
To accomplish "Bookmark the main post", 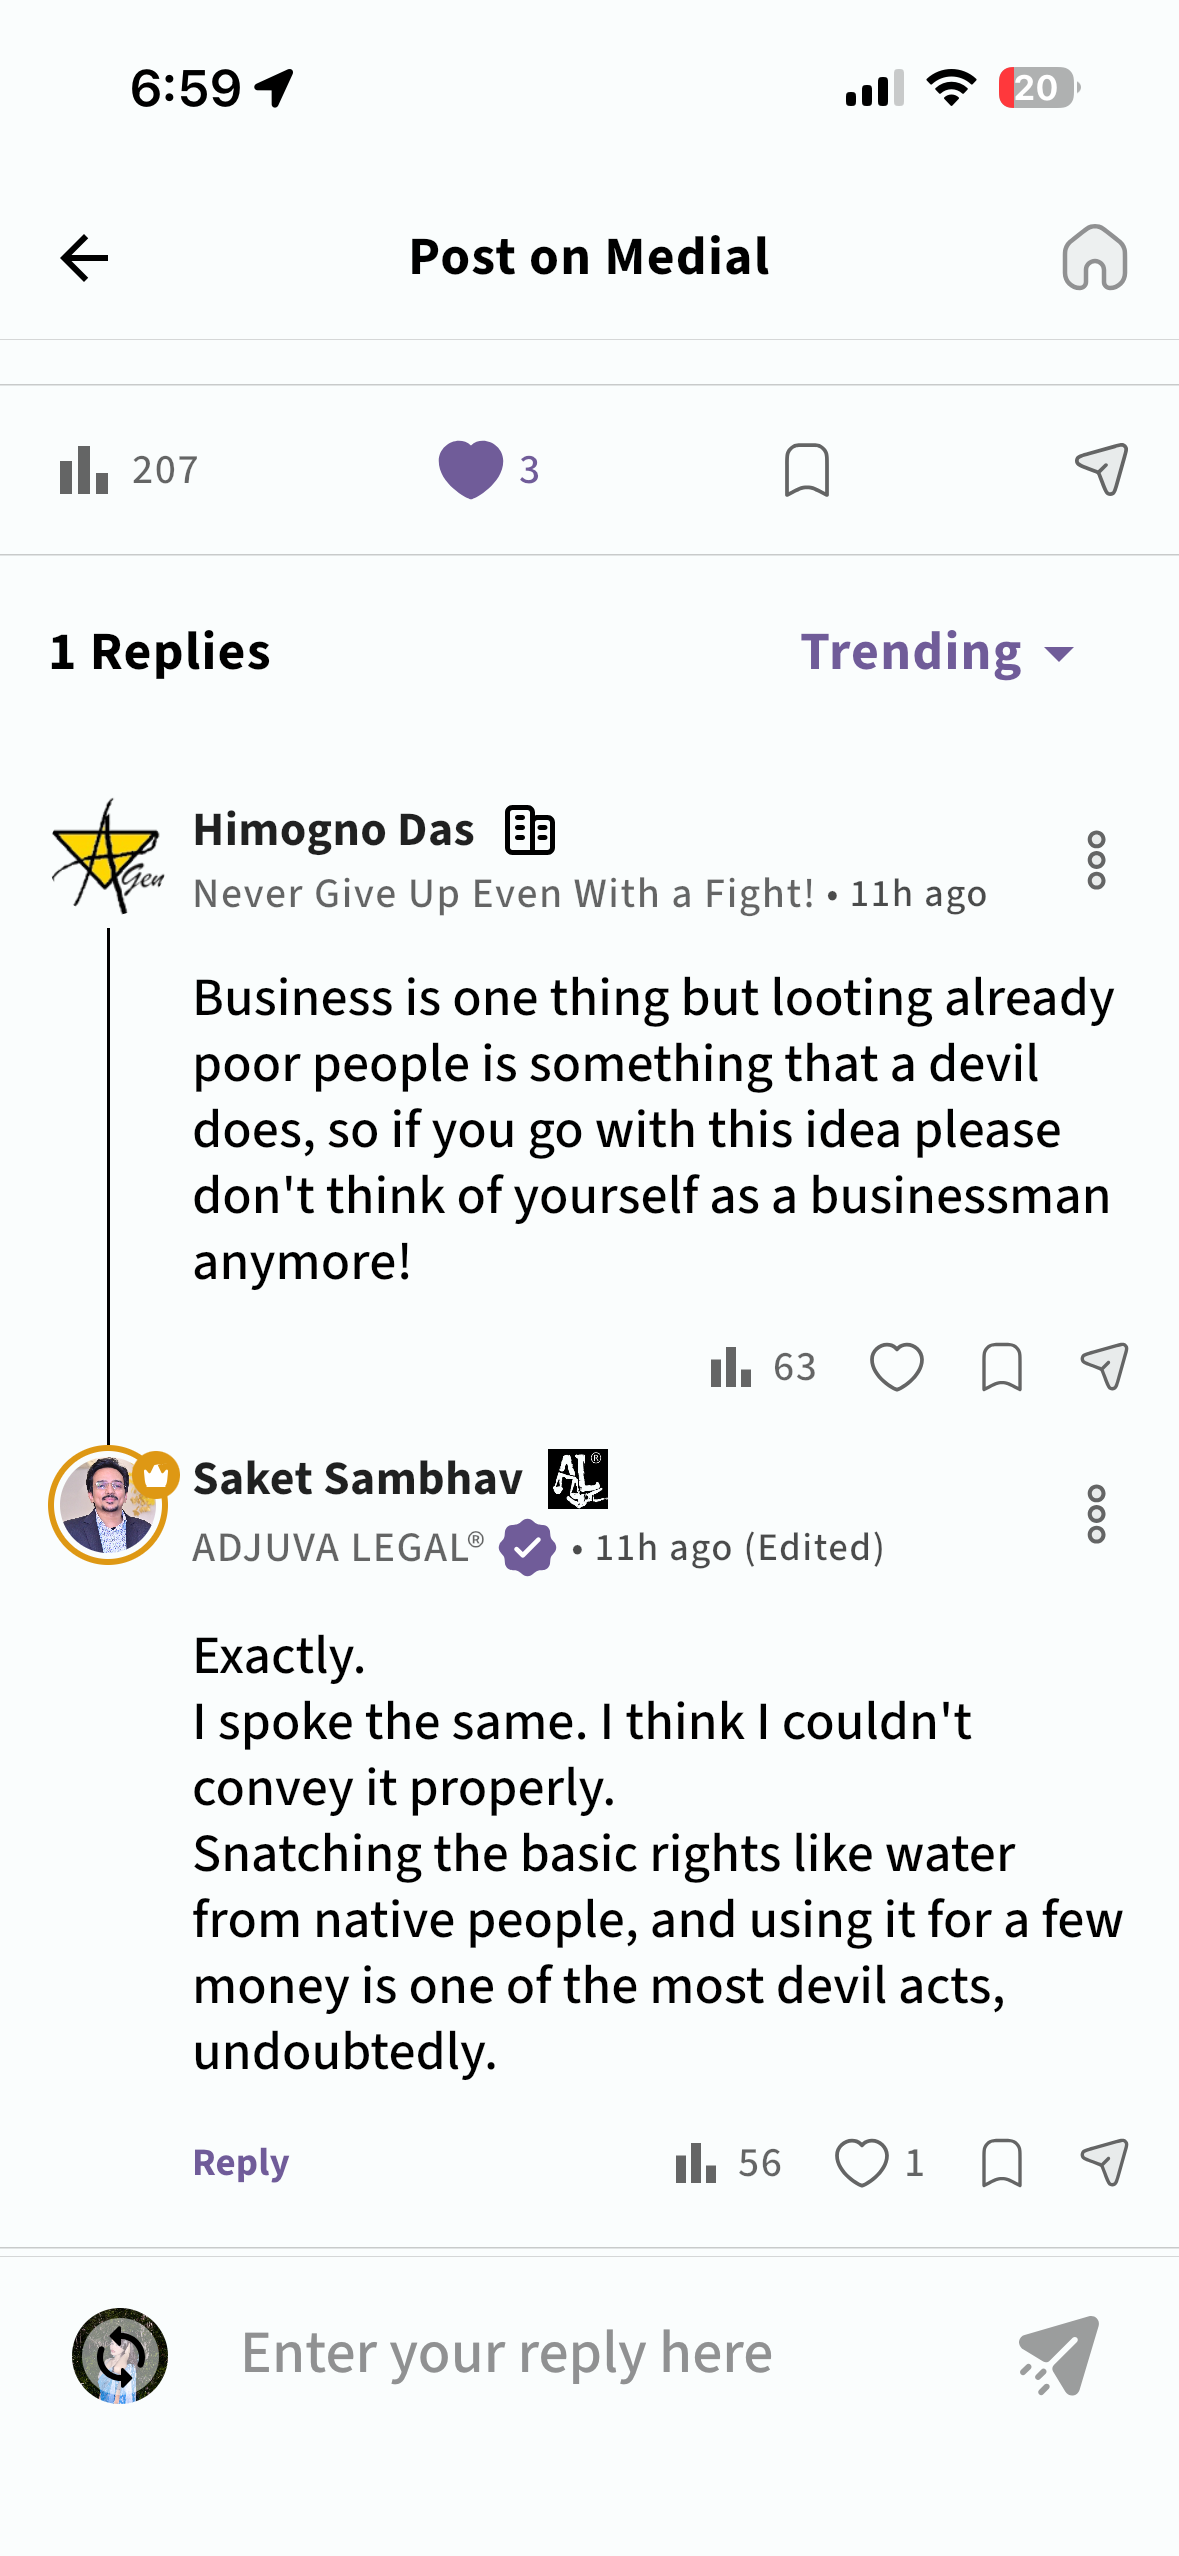I will click(806, 470).
